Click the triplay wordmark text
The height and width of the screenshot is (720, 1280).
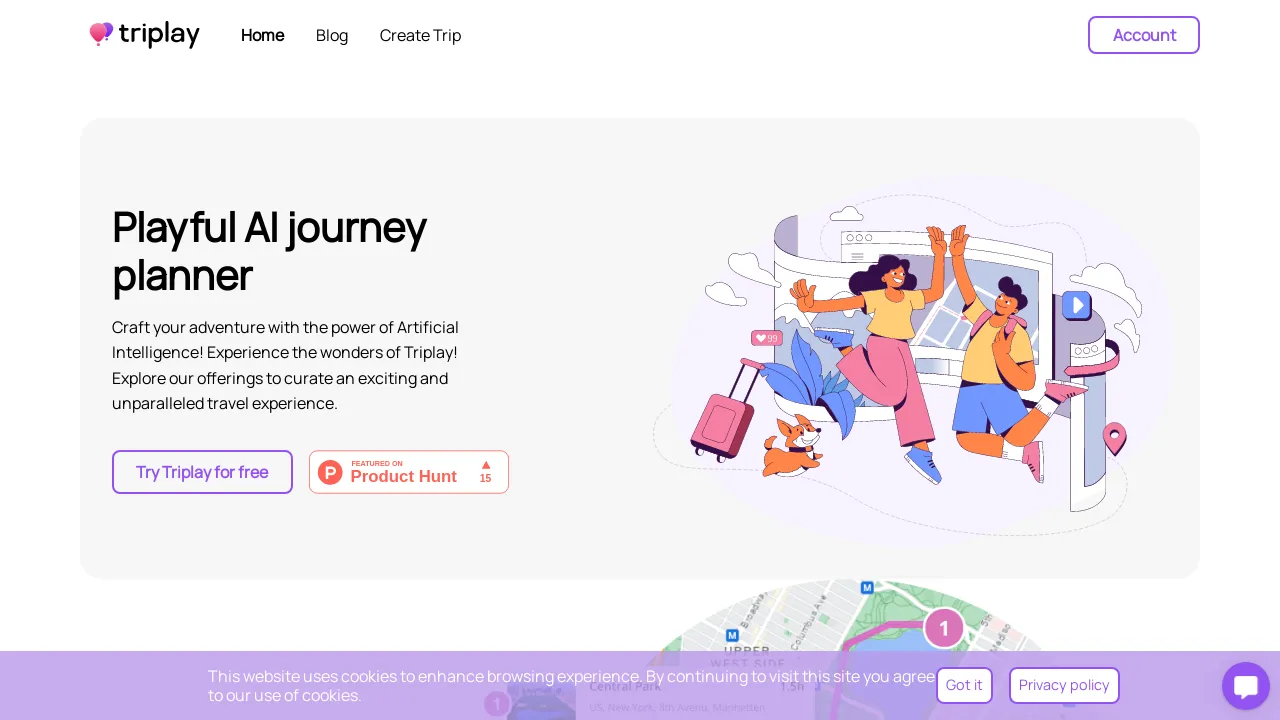point(159,35)
